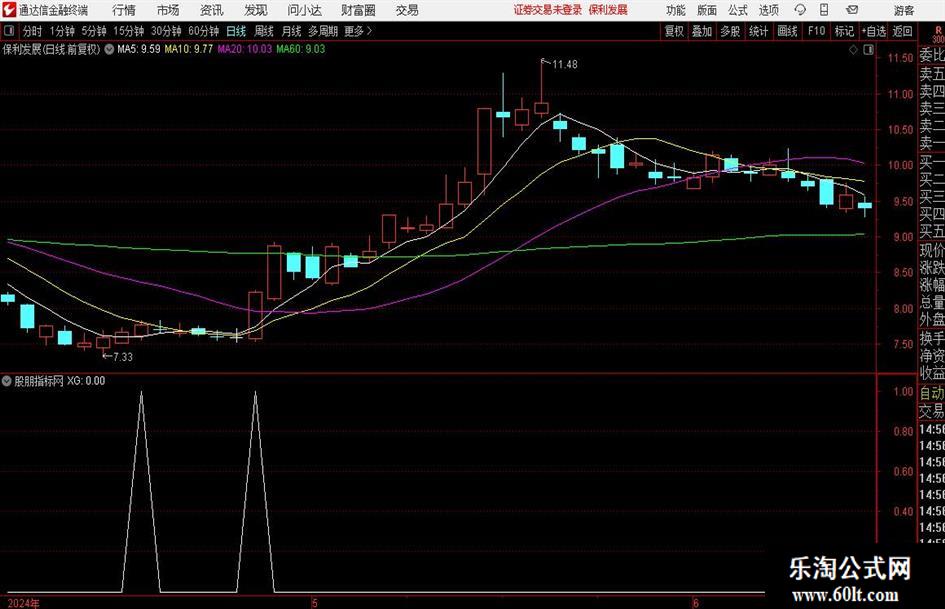Switch to the 分时 chart tab

point(32,31)
